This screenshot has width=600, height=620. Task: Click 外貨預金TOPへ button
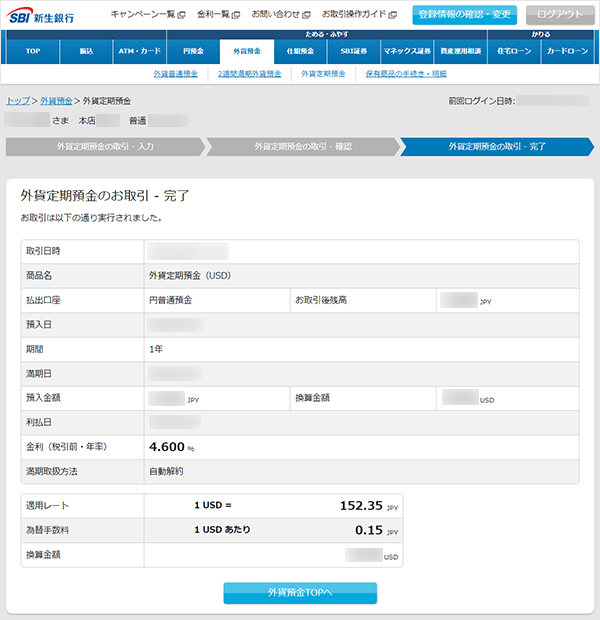(299, 593)
